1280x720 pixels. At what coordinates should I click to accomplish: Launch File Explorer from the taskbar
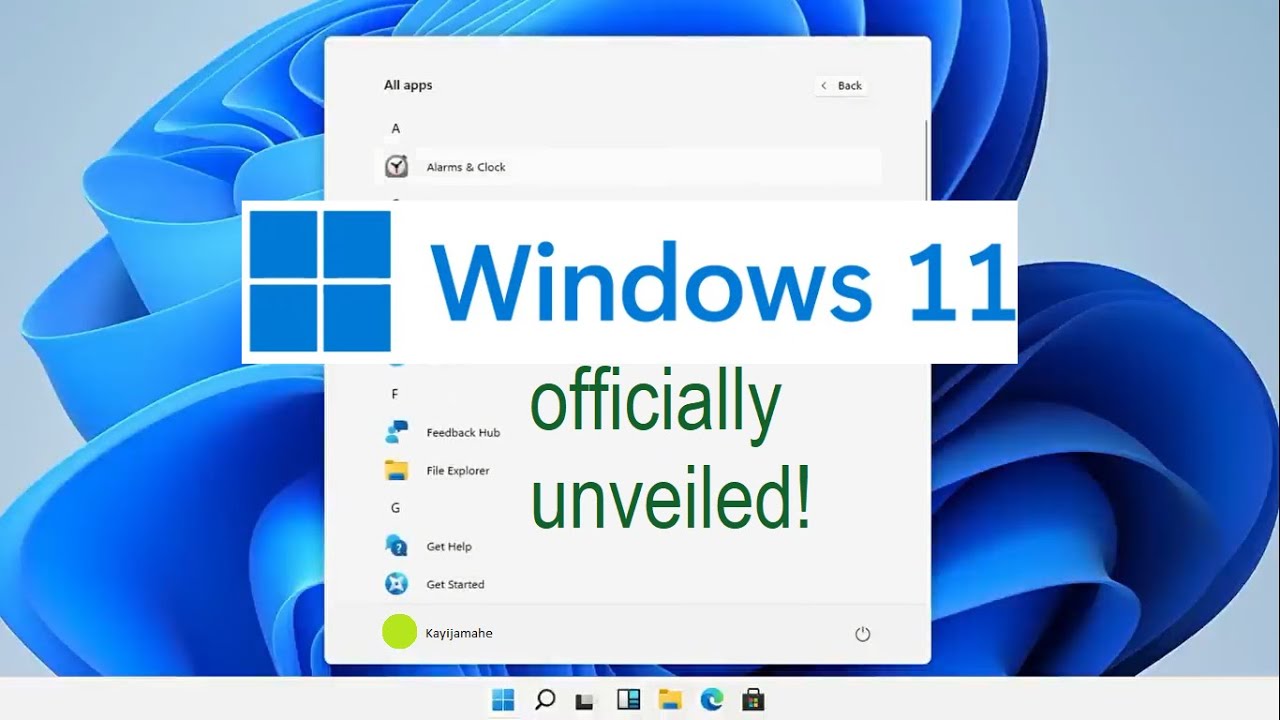pyautogui.click(x=670, y=700)
